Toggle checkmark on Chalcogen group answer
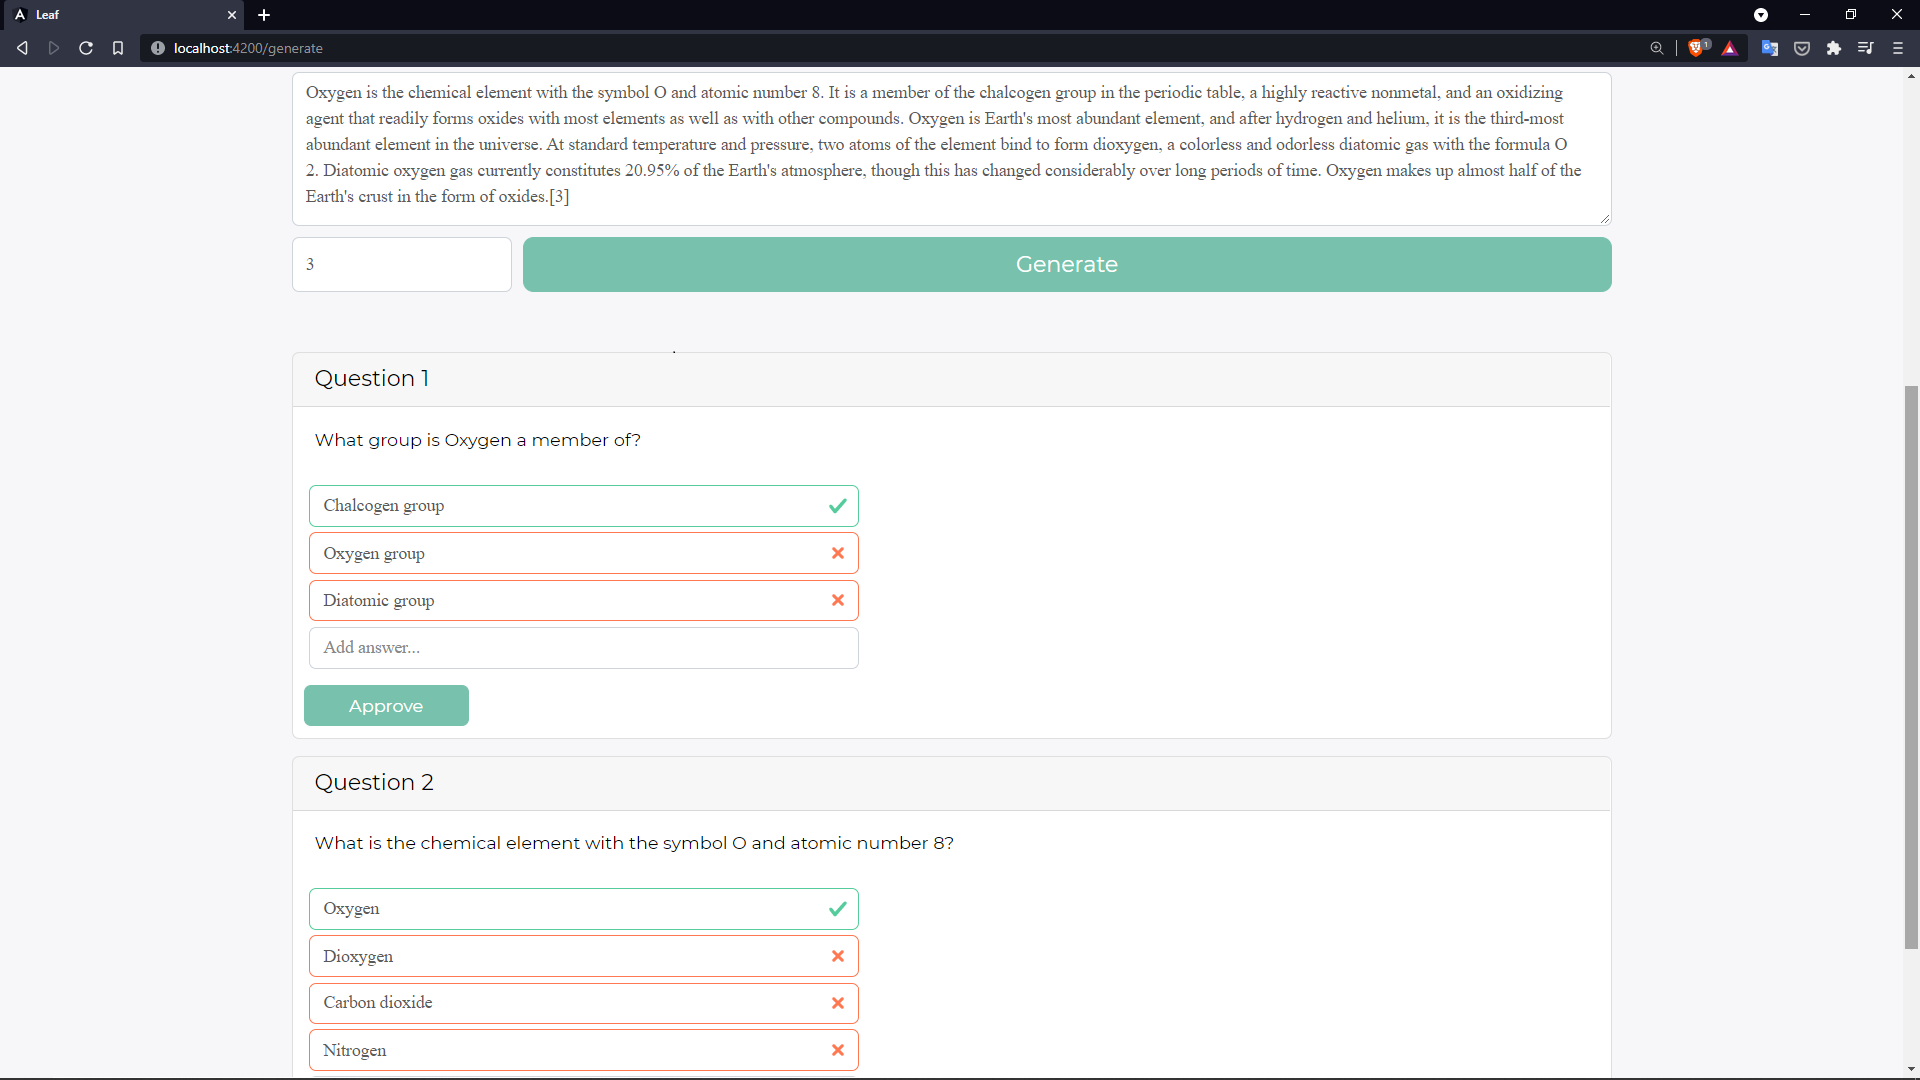Viewport: 1920px width, 1080px height. point(837,506)
